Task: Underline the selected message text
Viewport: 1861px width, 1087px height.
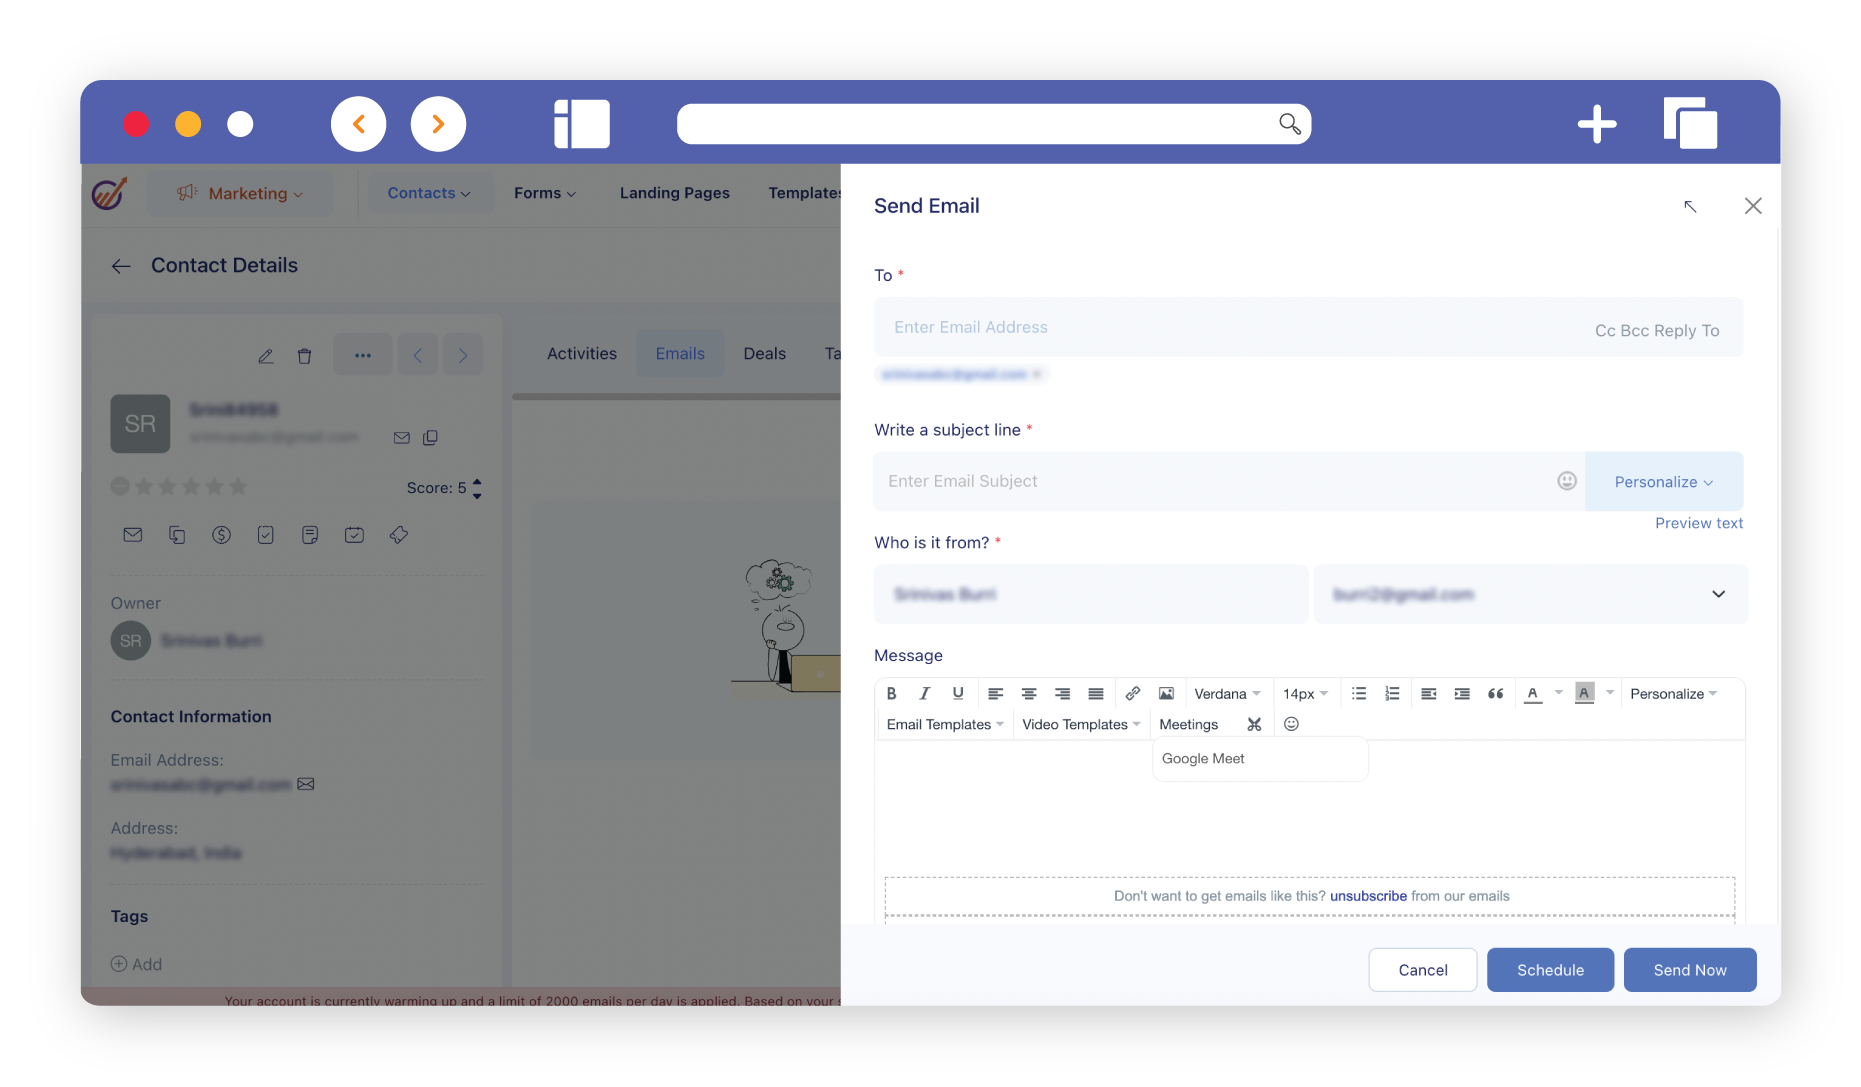Action: point(958,694)
